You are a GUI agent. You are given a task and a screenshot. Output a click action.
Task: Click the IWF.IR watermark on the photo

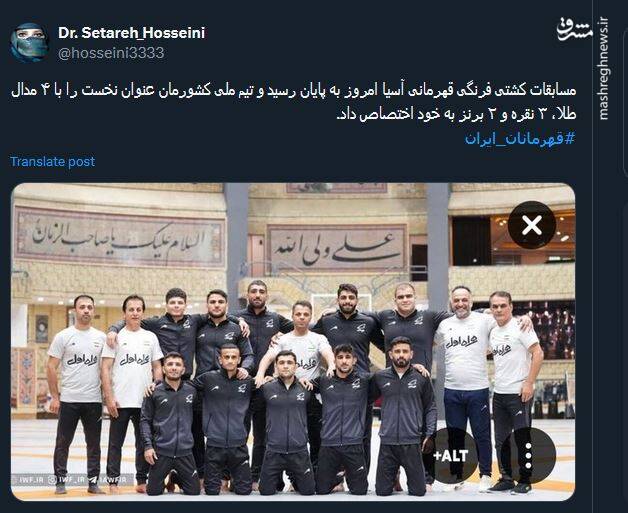(x=30, y=479)
